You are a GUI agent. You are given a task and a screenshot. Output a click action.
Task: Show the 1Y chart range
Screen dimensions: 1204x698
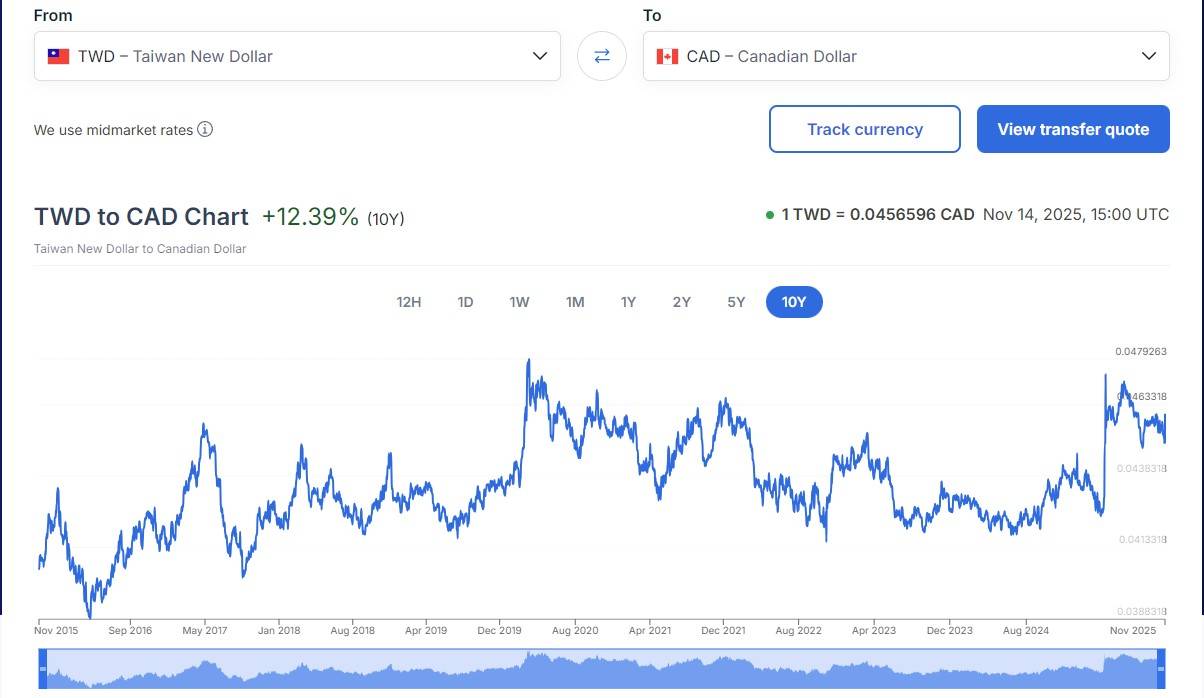[x=628, y=302]
